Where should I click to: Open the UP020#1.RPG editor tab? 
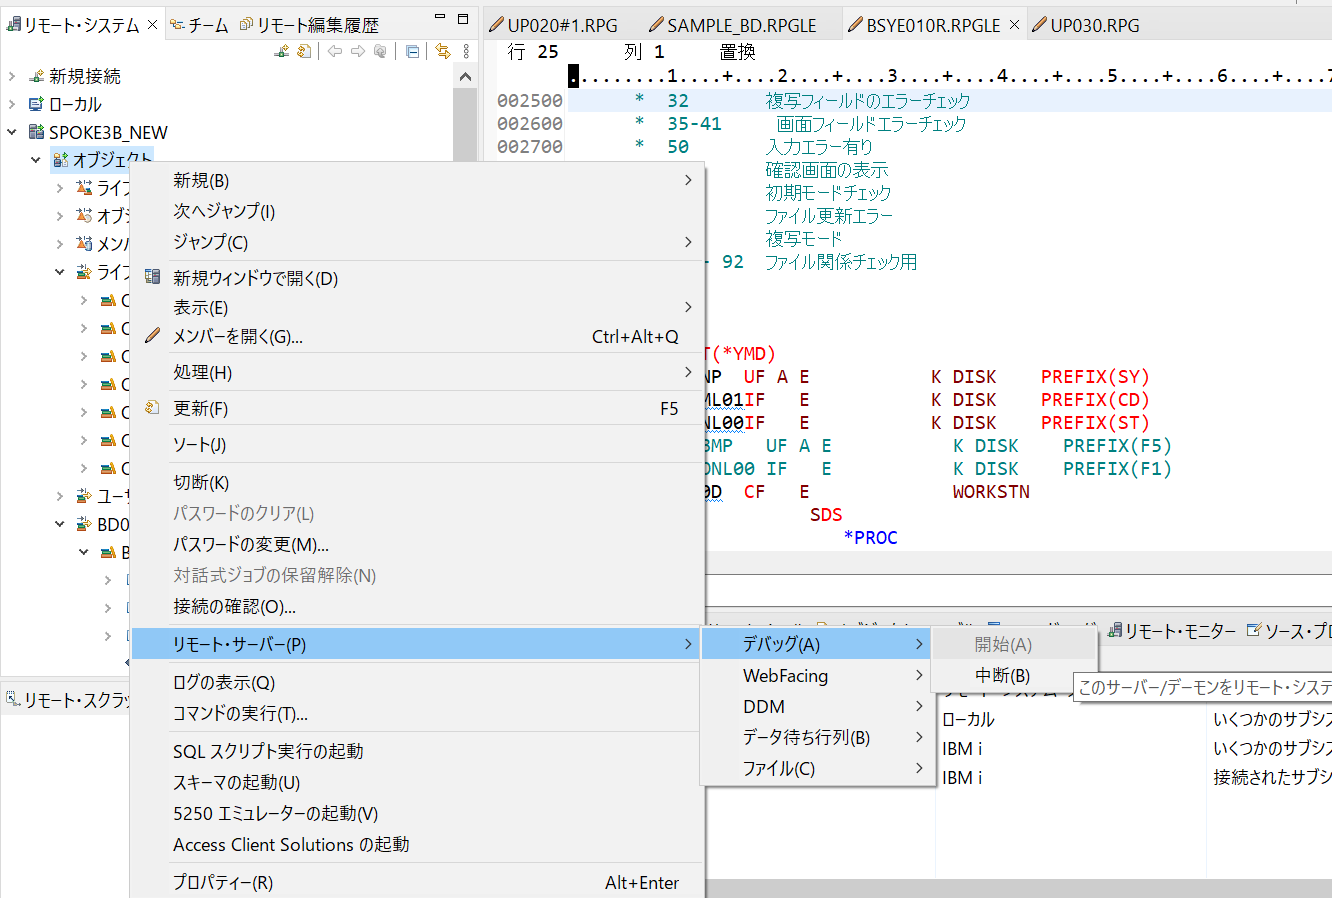(x=553, y=25)
